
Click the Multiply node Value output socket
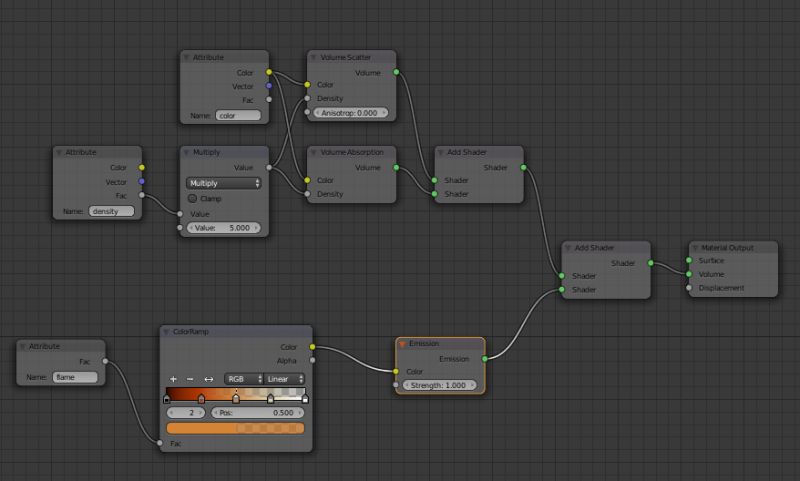click(x=269, y=167)
